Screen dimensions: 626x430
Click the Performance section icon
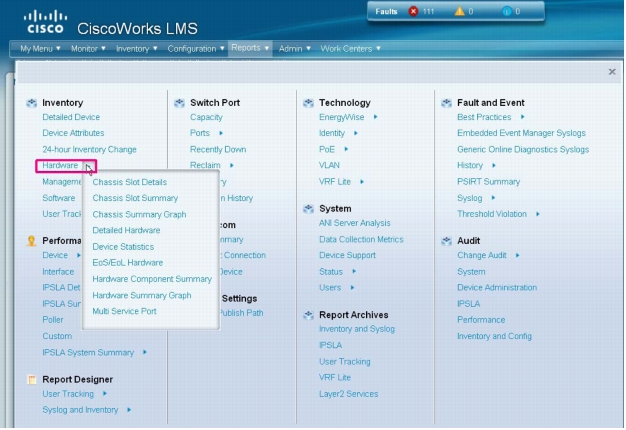tap(31, 241)
